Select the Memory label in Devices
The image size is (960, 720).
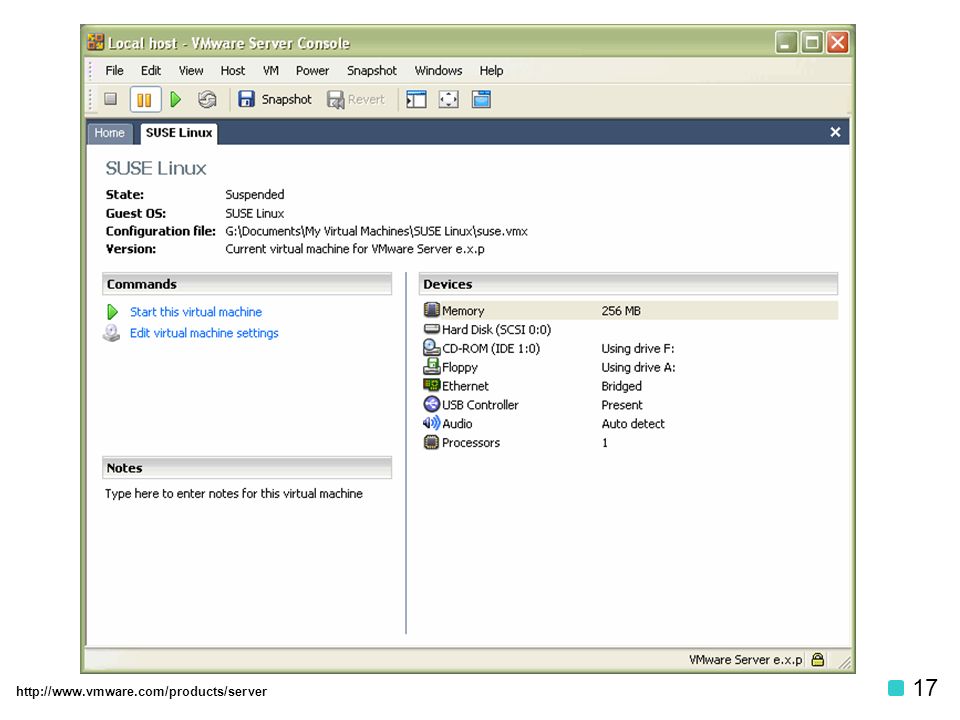[x=463, y=311]
